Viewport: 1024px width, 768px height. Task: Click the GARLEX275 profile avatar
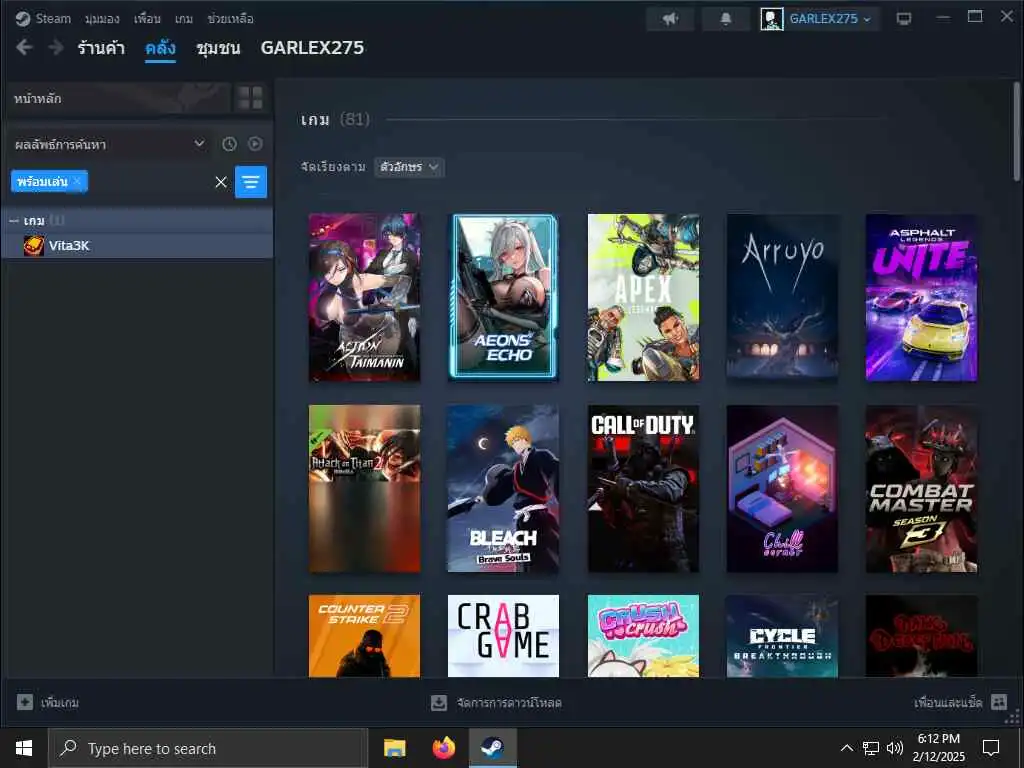click(x=772, y=19)
